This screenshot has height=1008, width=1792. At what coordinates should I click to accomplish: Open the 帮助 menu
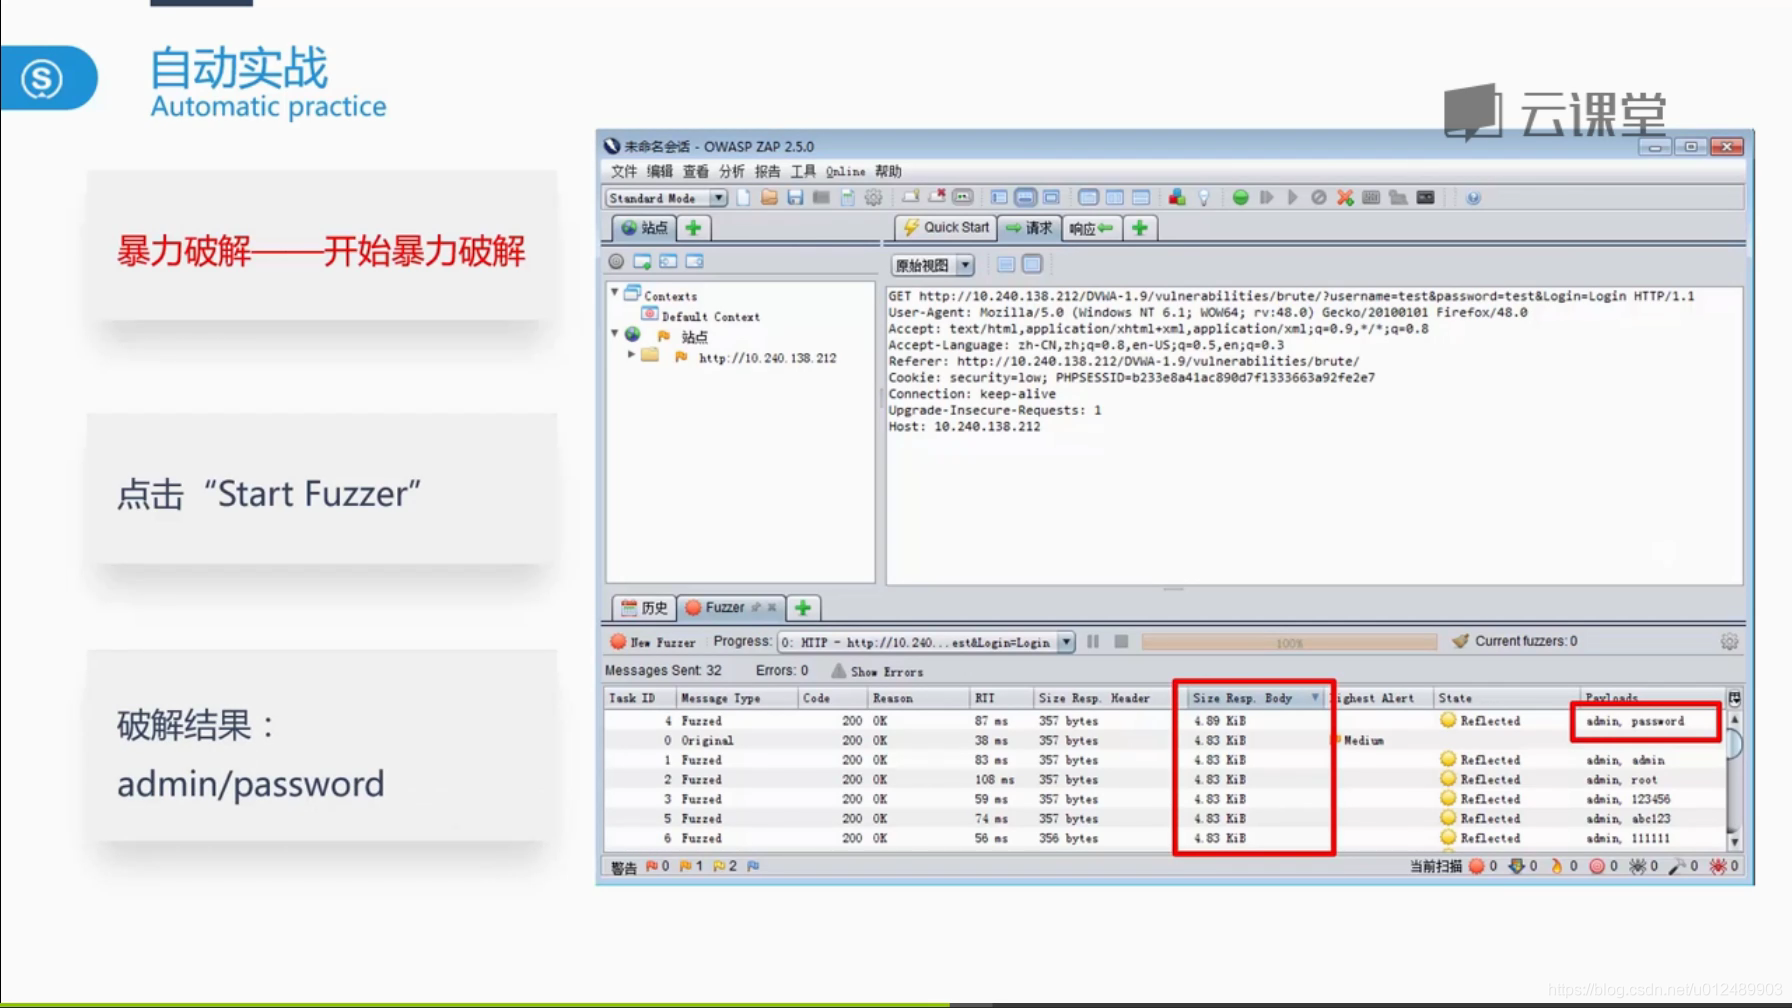pyautogui.click(x=888, y=172)
